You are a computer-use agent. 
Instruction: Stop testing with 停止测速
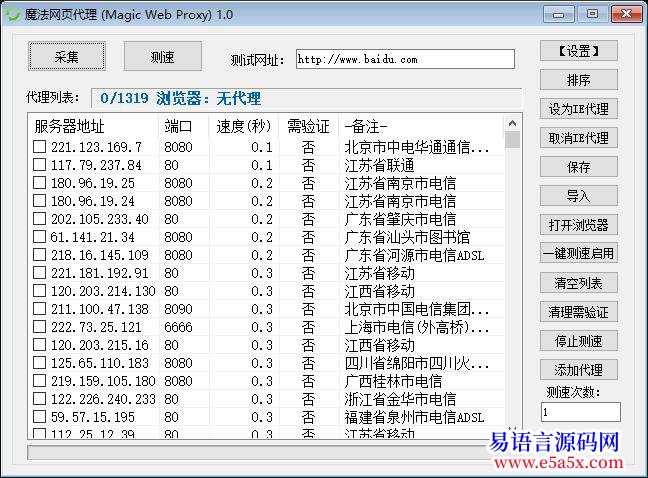pyautogui.click(x=579, y=341)
